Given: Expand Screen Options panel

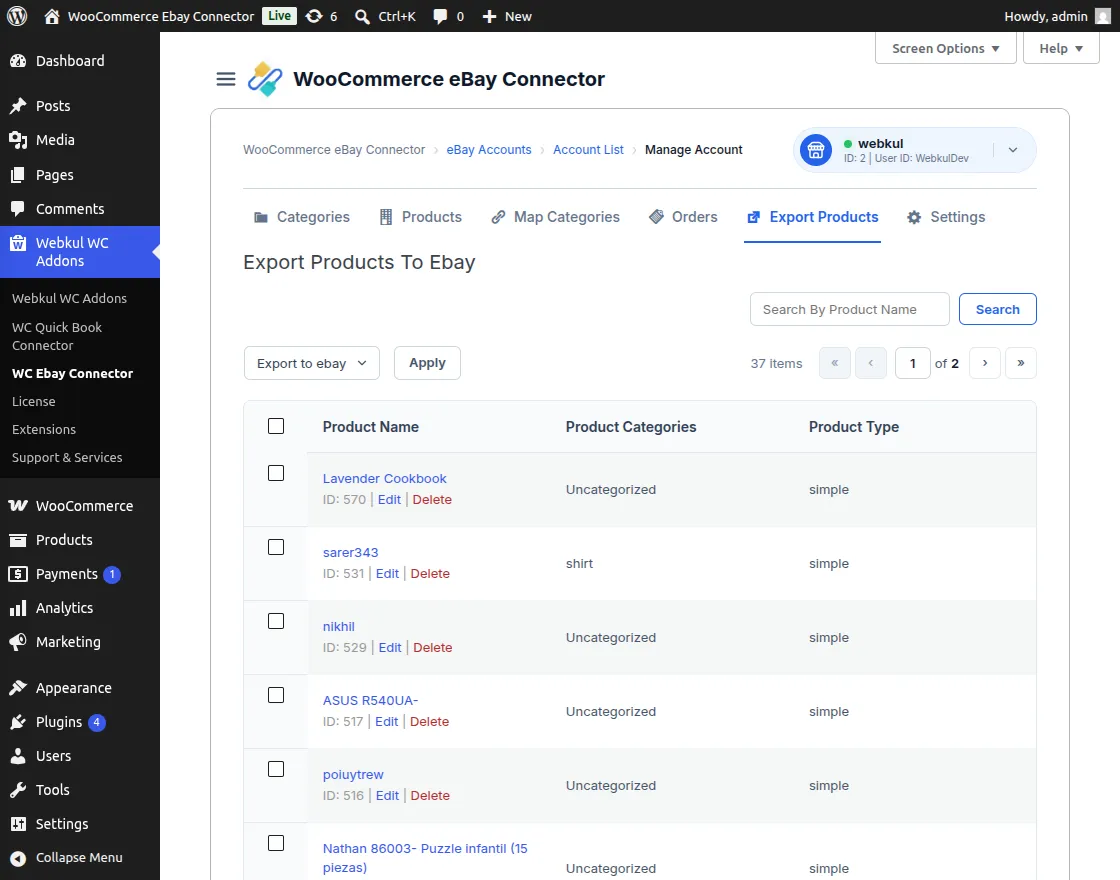Looking at the screenshot, I should tap(946, 49).
